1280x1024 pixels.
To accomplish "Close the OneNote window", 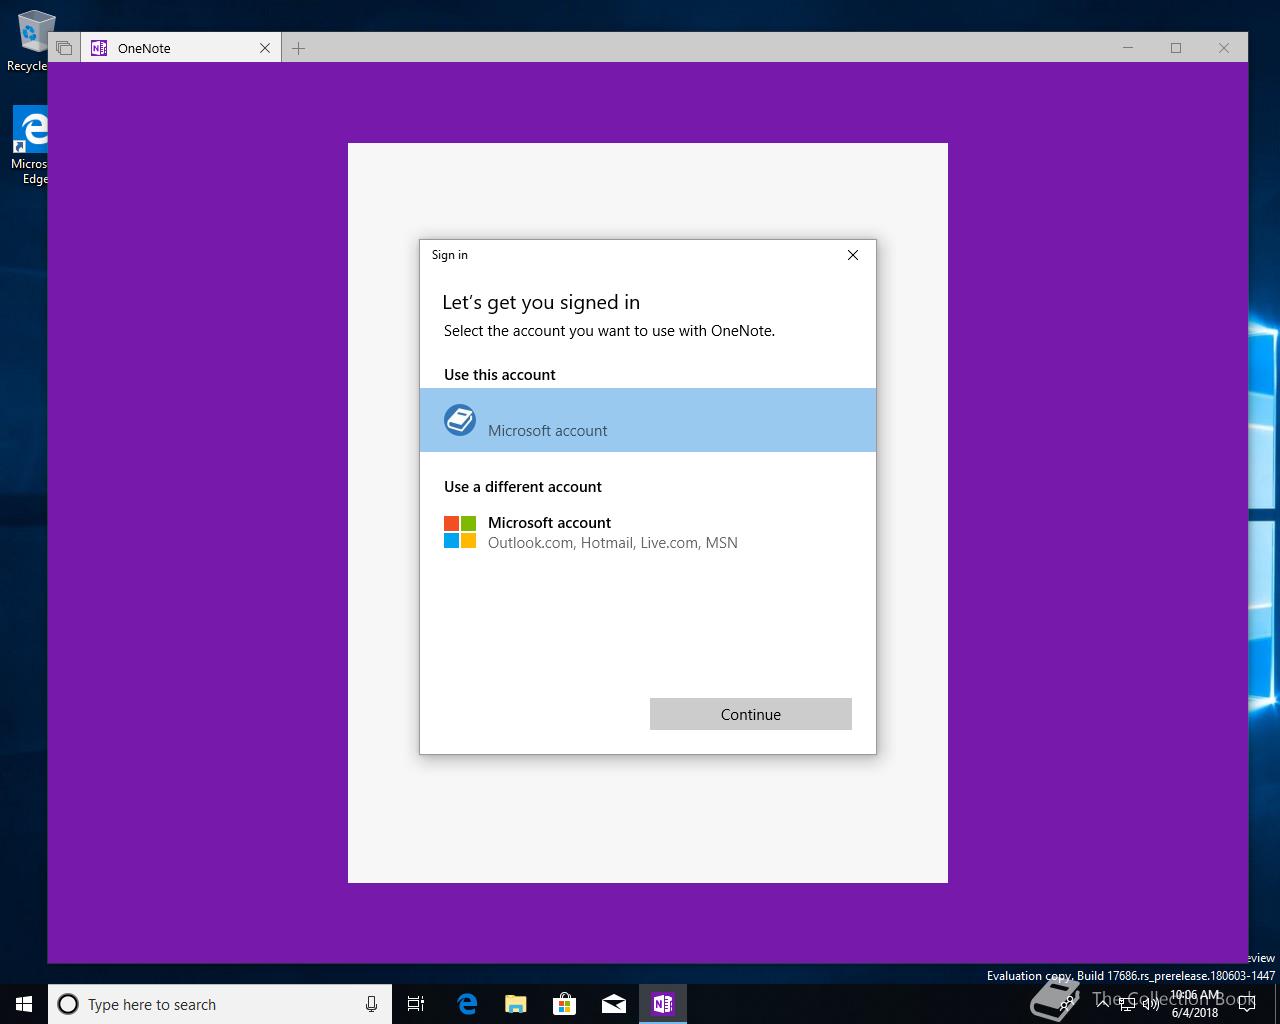I will pyautogui.click(x=1224, y=48).
